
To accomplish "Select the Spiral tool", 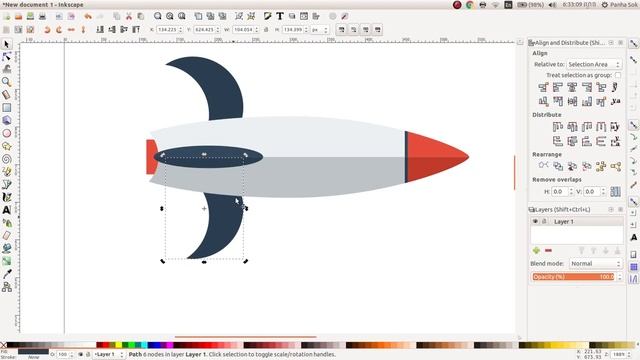I will [x=7, y=159].
